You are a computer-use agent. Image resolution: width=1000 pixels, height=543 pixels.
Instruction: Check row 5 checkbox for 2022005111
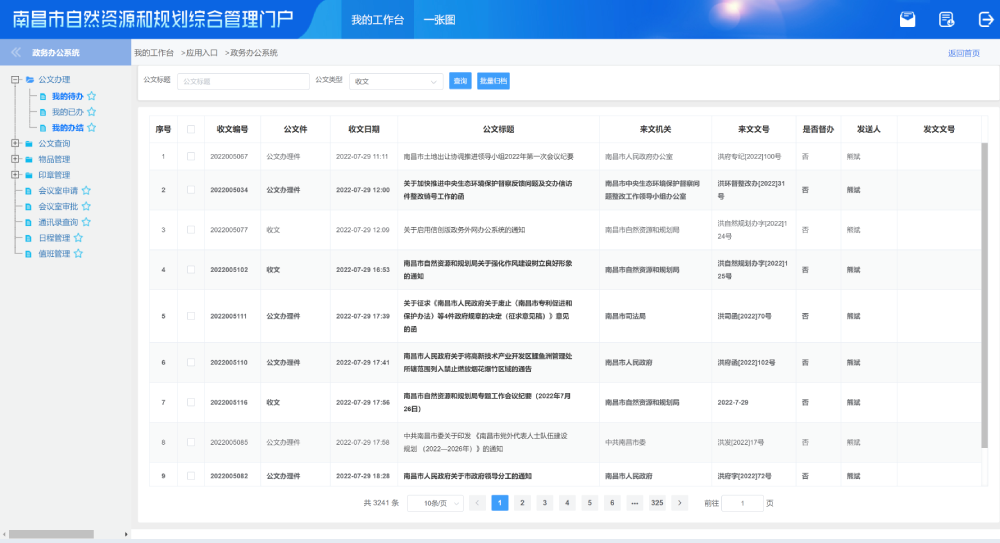pos(191,316)
